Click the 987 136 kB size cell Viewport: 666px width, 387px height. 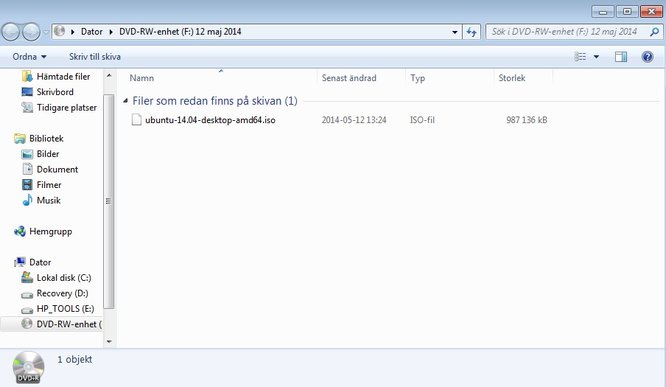click(x=527, y=120)
